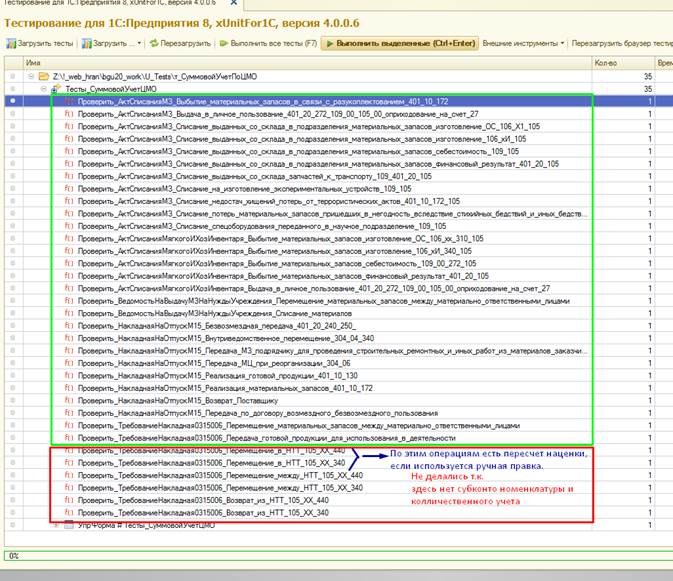Screen dimensions: 673x581
Task: Click the status circle of the highlighted first test row
Action: point(11,101)
